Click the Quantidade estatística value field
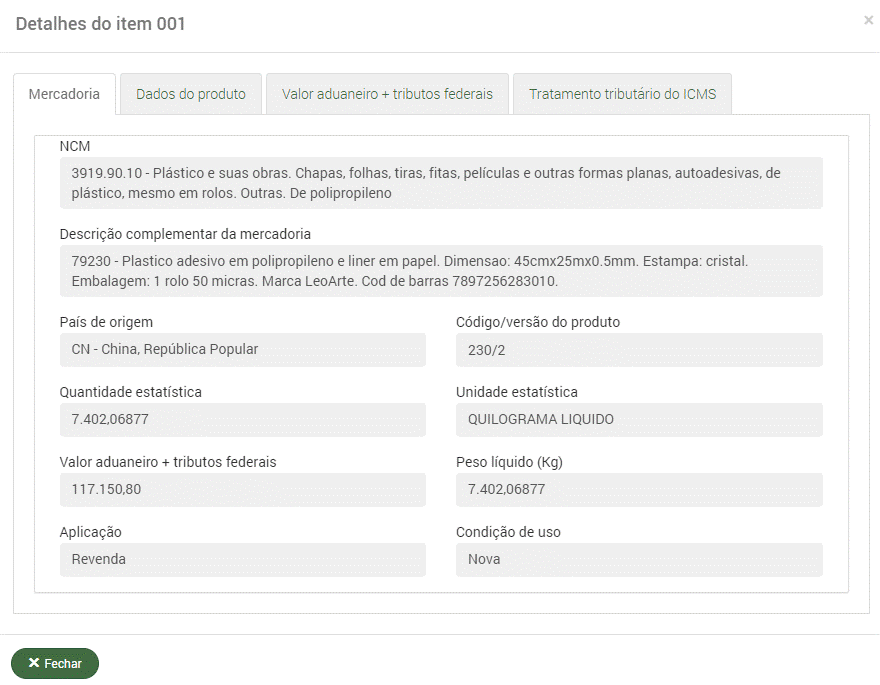 coord(242,420)
